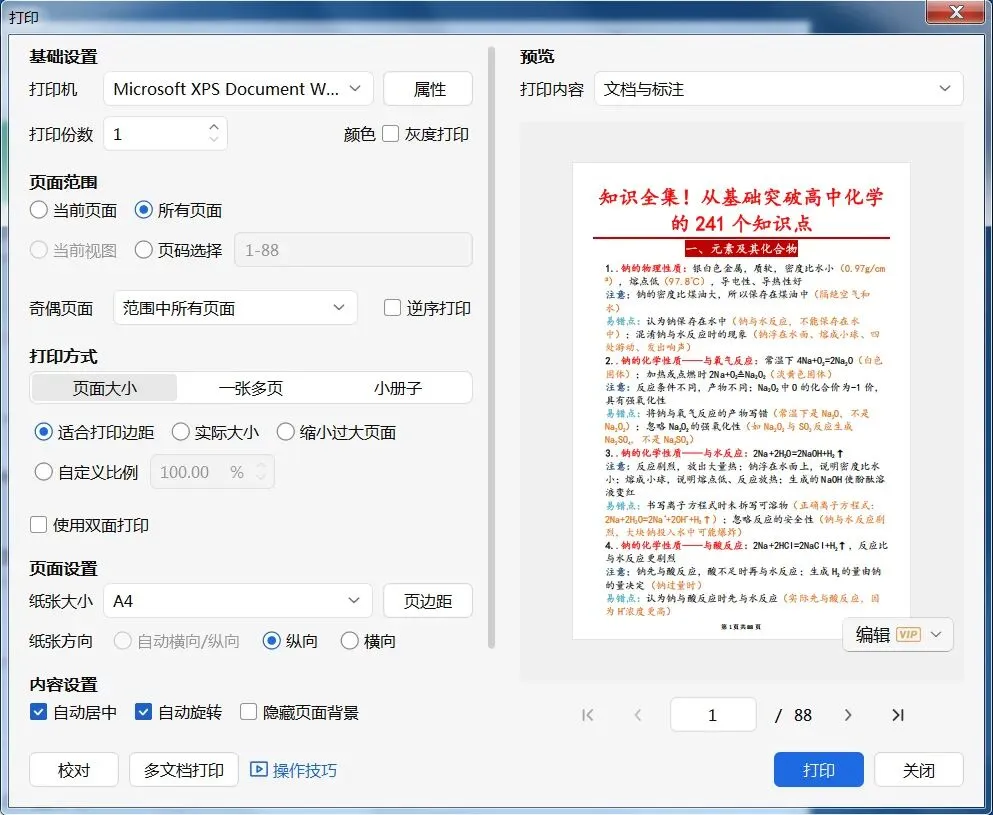Uncheck 自动居中 checkbox
The width and height of the screenshot is (993, 815).
coord(39,712)
